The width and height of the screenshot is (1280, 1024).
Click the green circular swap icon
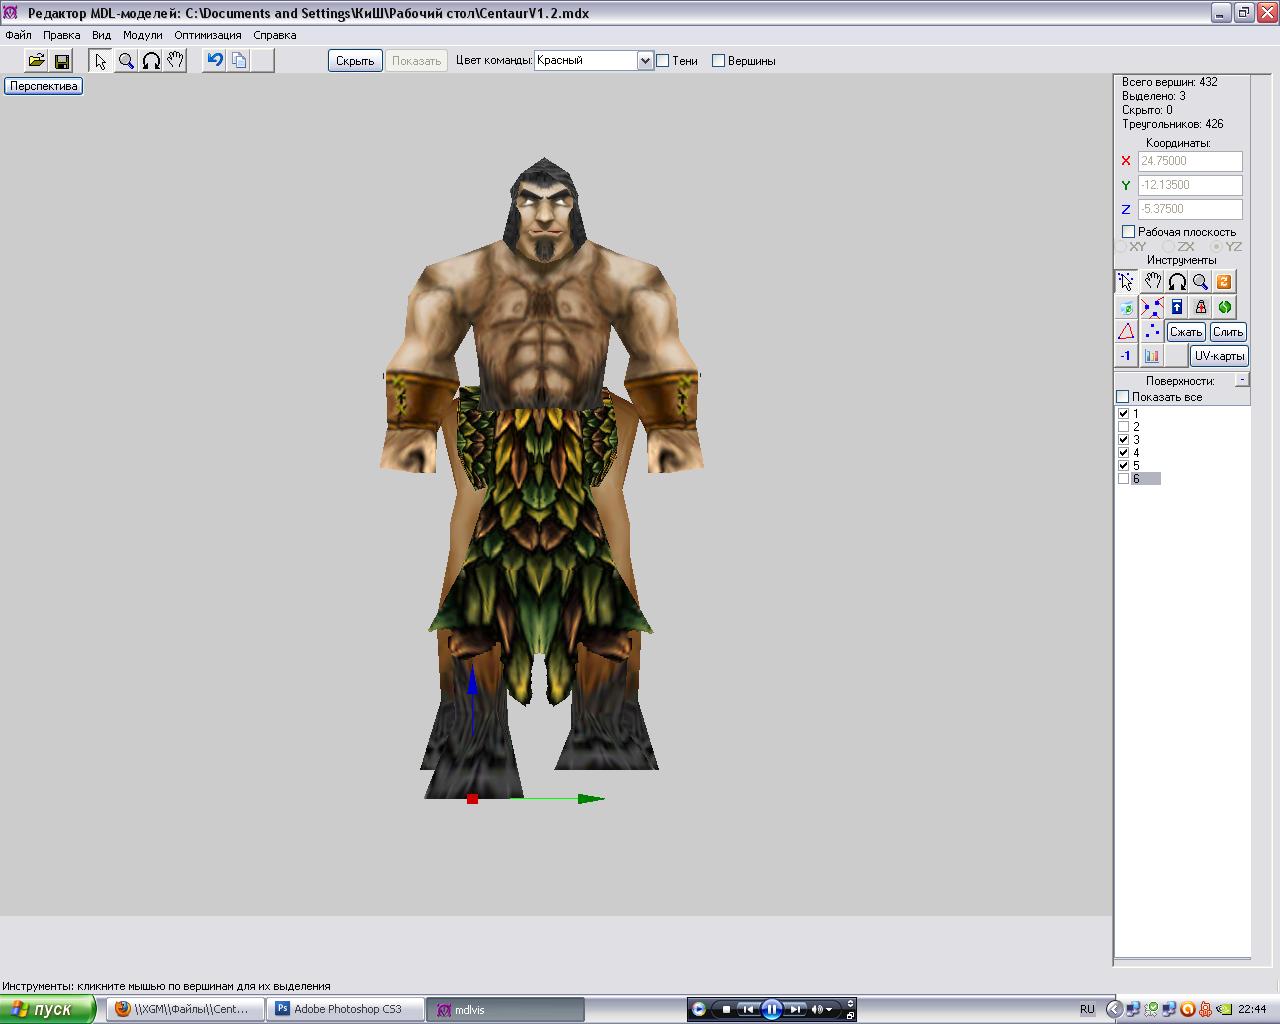(x=1224, y=307)
